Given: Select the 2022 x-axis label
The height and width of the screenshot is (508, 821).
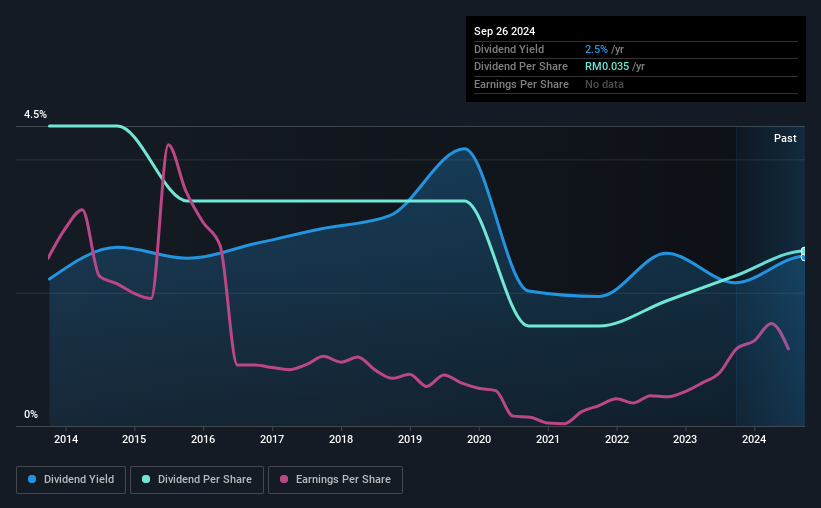Looking at the screenshot, I should click(617, 439).
